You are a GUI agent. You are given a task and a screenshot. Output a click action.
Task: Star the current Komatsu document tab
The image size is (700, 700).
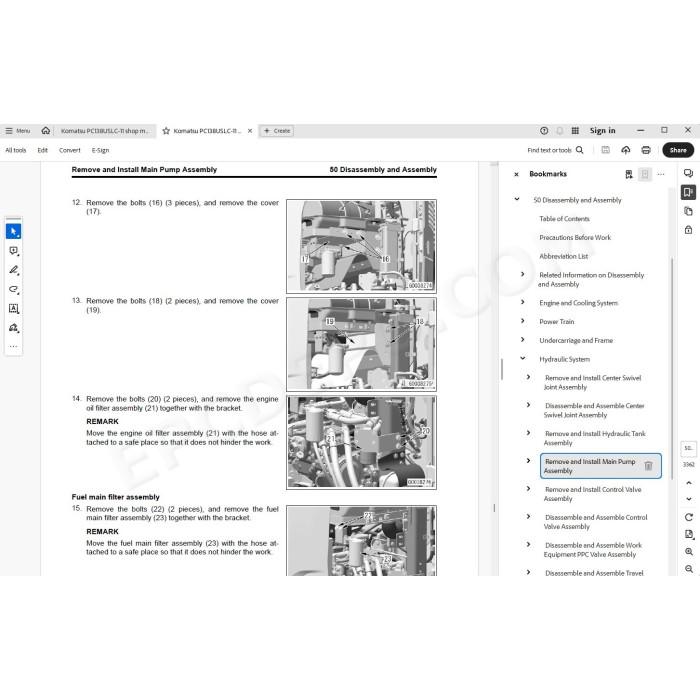pyautogui.click(x=166, y=131)
